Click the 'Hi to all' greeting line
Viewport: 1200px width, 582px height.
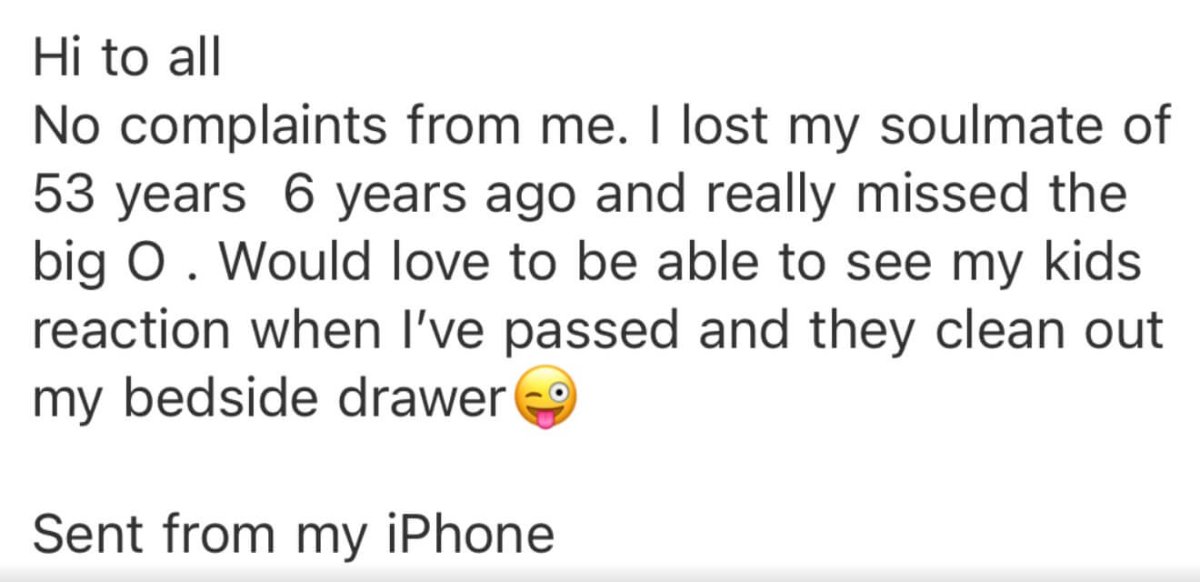tap(126, 60)
